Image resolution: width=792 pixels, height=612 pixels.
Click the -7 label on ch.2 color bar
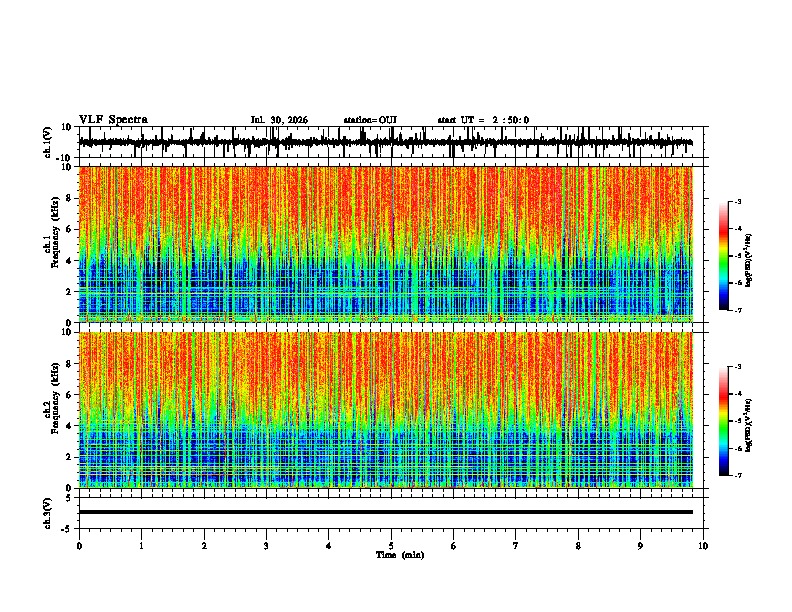738,475
